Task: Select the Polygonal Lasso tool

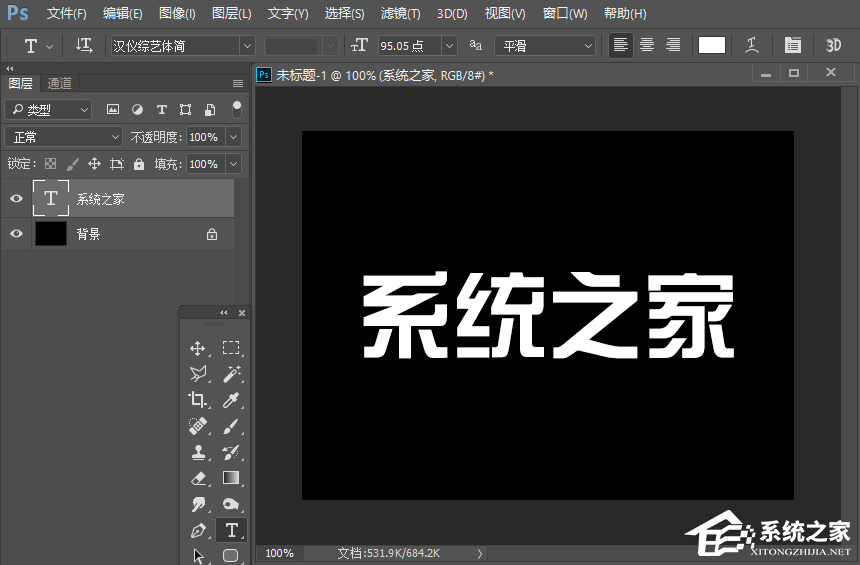Action: click(198, 374)
